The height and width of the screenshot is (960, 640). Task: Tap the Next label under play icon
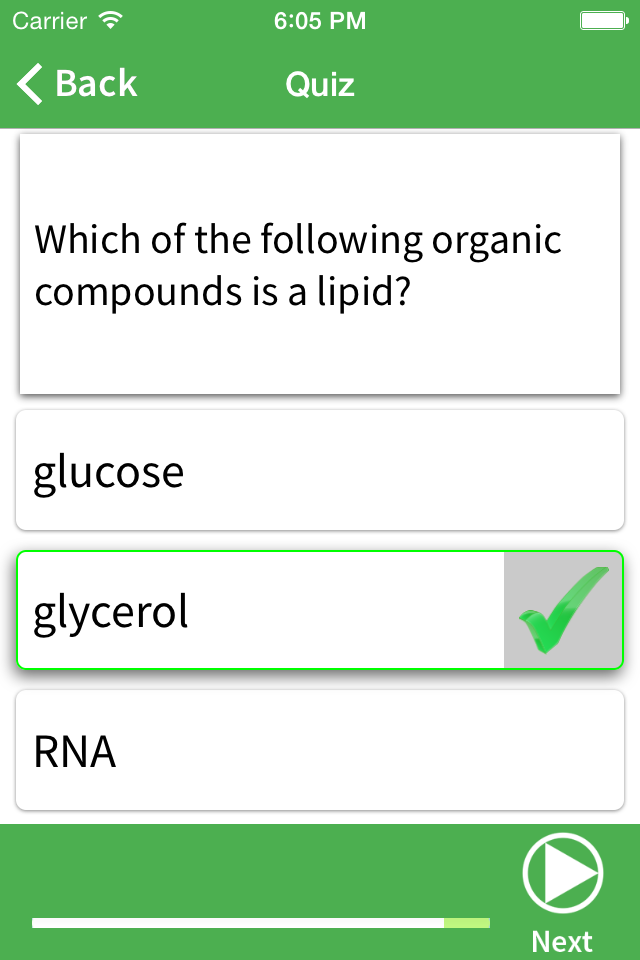(x=562, y=941)
